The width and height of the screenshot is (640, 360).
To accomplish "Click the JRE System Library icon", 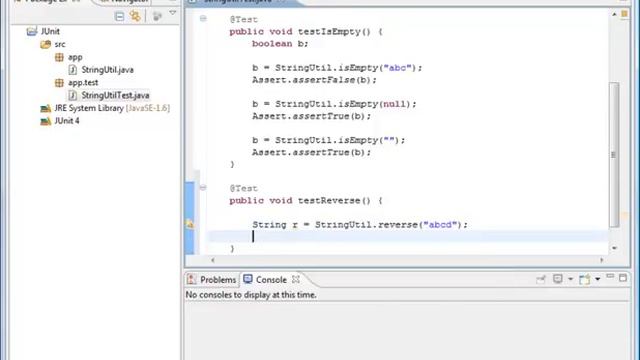I will (x=45, y=108).
